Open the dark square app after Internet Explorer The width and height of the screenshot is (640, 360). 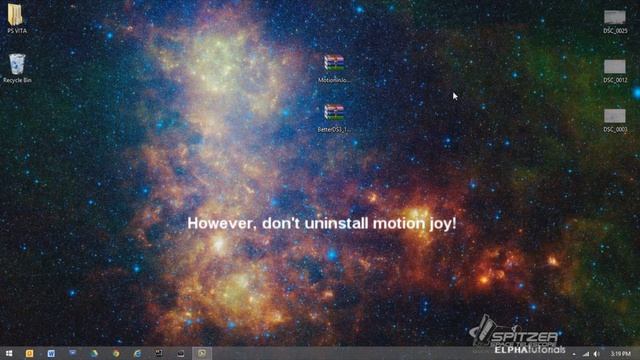click(x=159, y=353)
